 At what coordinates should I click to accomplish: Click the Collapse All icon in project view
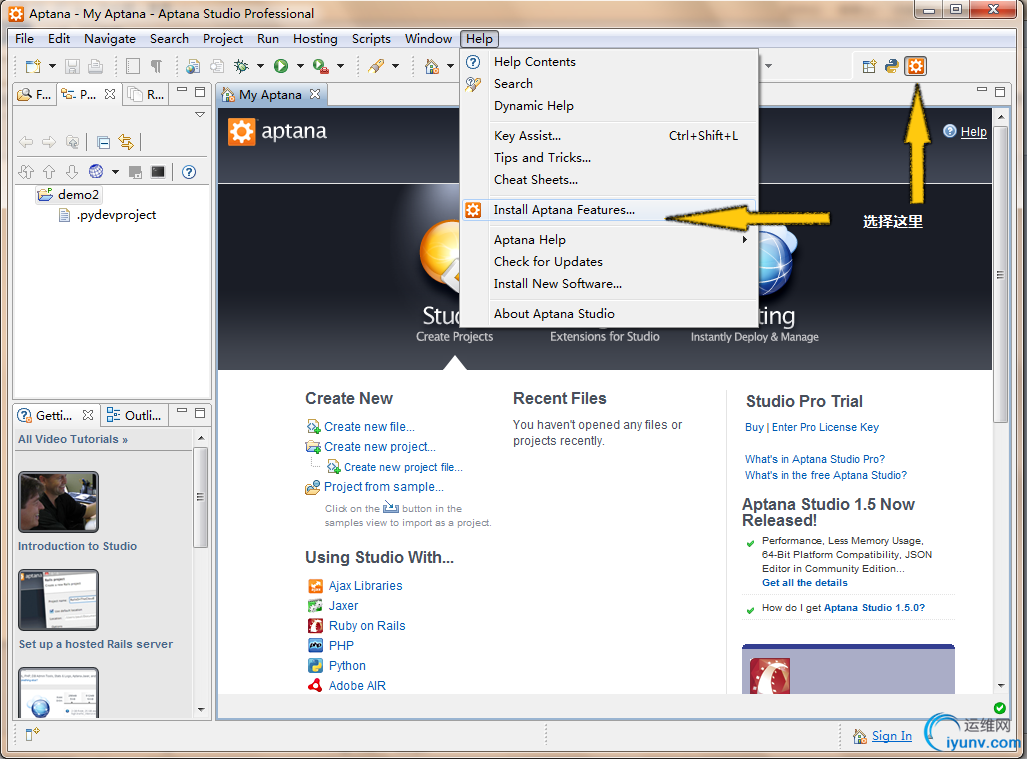point(103,141)
